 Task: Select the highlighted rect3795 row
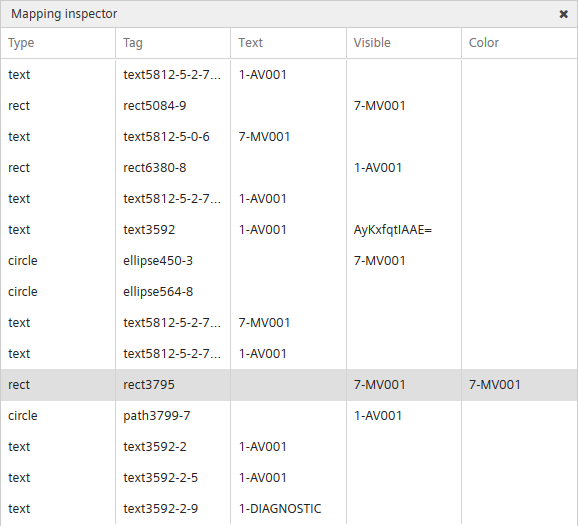(x=289, y=384)
